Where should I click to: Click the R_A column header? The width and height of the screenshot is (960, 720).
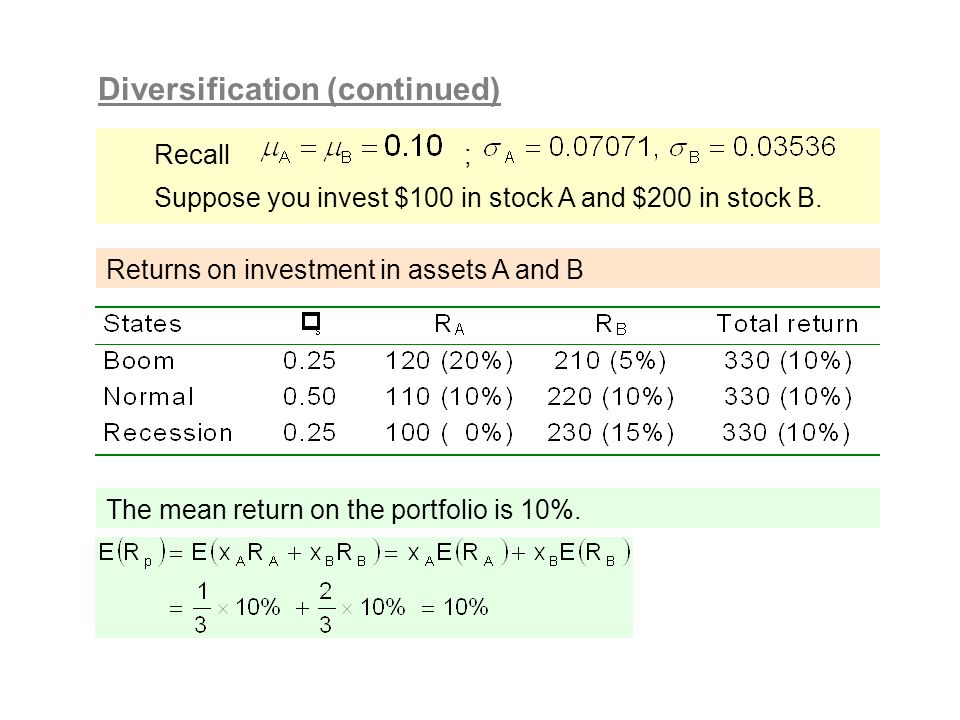(x=449, y=324)
